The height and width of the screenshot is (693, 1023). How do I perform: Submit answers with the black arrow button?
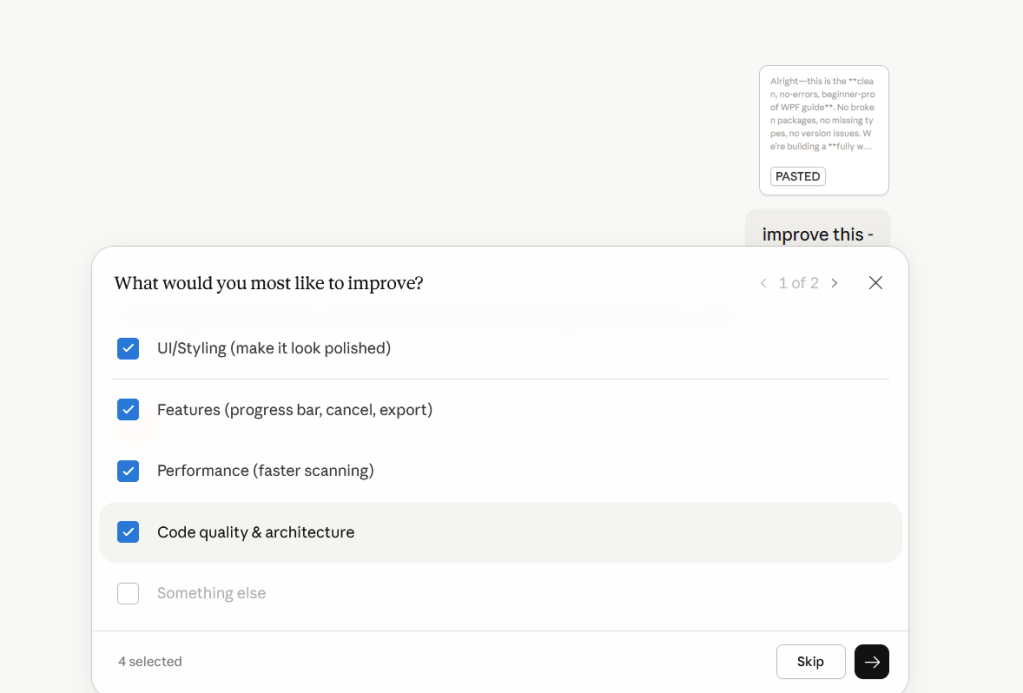pos(871,661)
